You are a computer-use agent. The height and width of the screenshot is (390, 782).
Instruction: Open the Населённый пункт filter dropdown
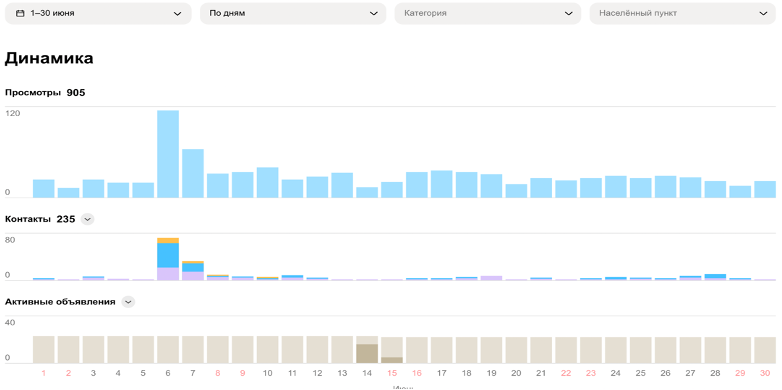point(683,13)
